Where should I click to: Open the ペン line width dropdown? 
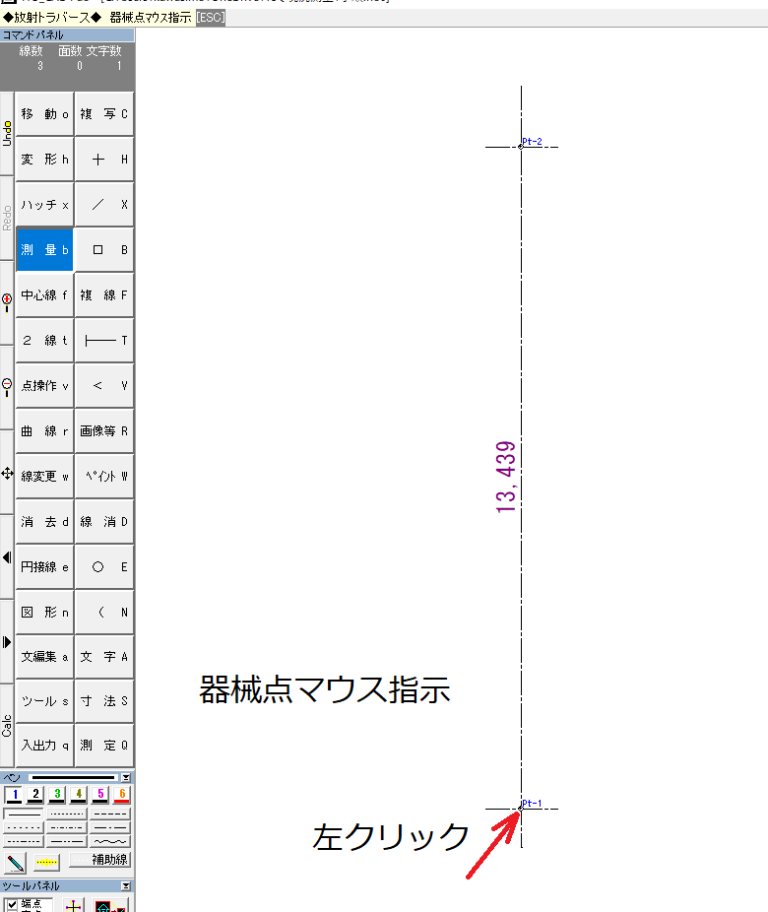point(126,777)
